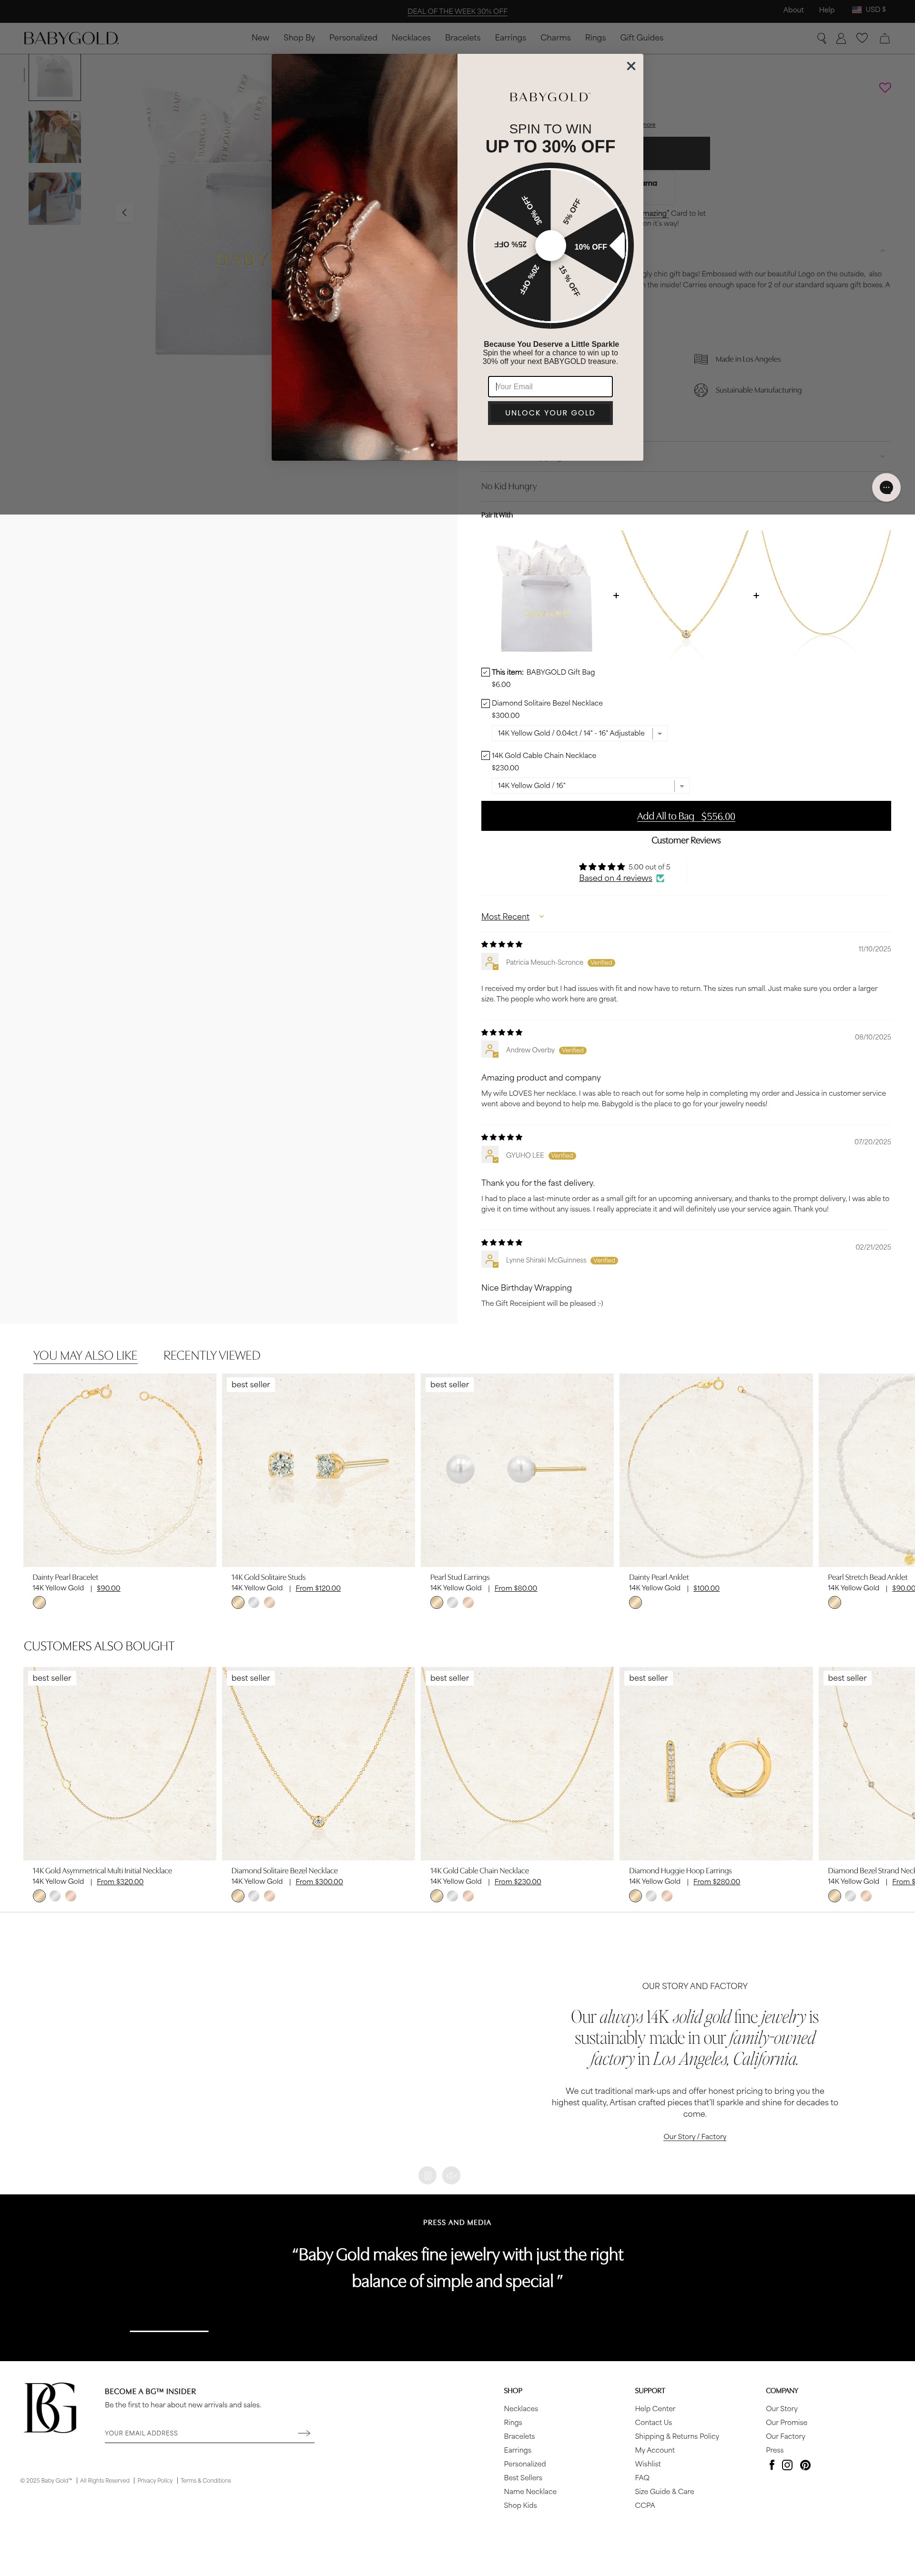The height and width of the screenshot is (2576, 915).
Task: Open Diamond Solitaire variant dropdown
Action: (580, 733)
